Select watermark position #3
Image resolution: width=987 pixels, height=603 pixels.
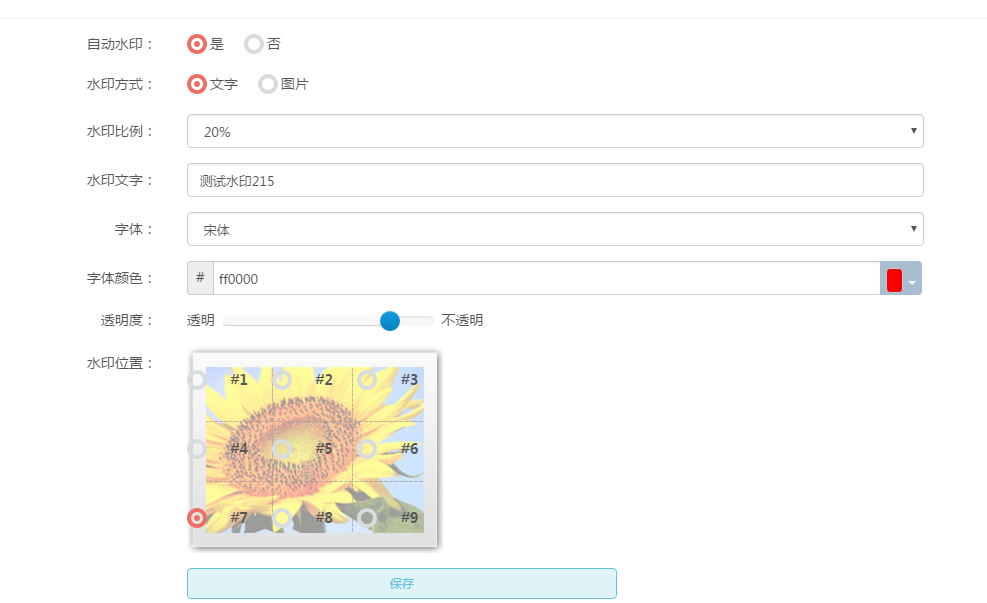point(367,380)
